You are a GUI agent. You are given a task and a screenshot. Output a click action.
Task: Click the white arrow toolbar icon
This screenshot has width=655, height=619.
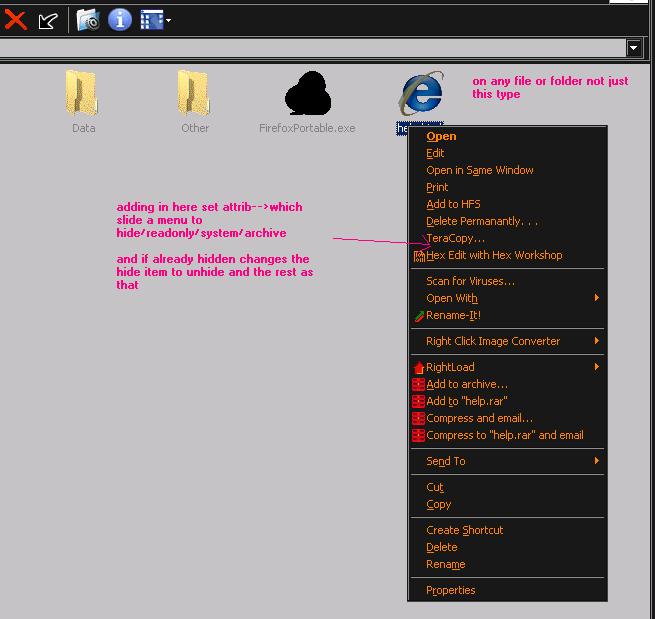(47, 20)
